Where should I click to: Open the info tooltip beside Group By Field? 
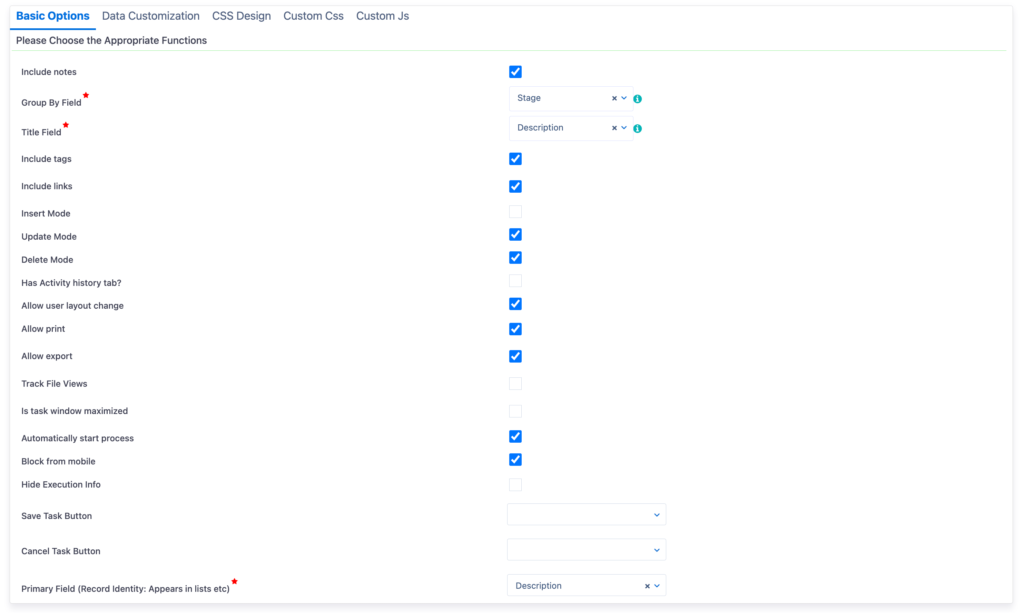click(637, 98)
